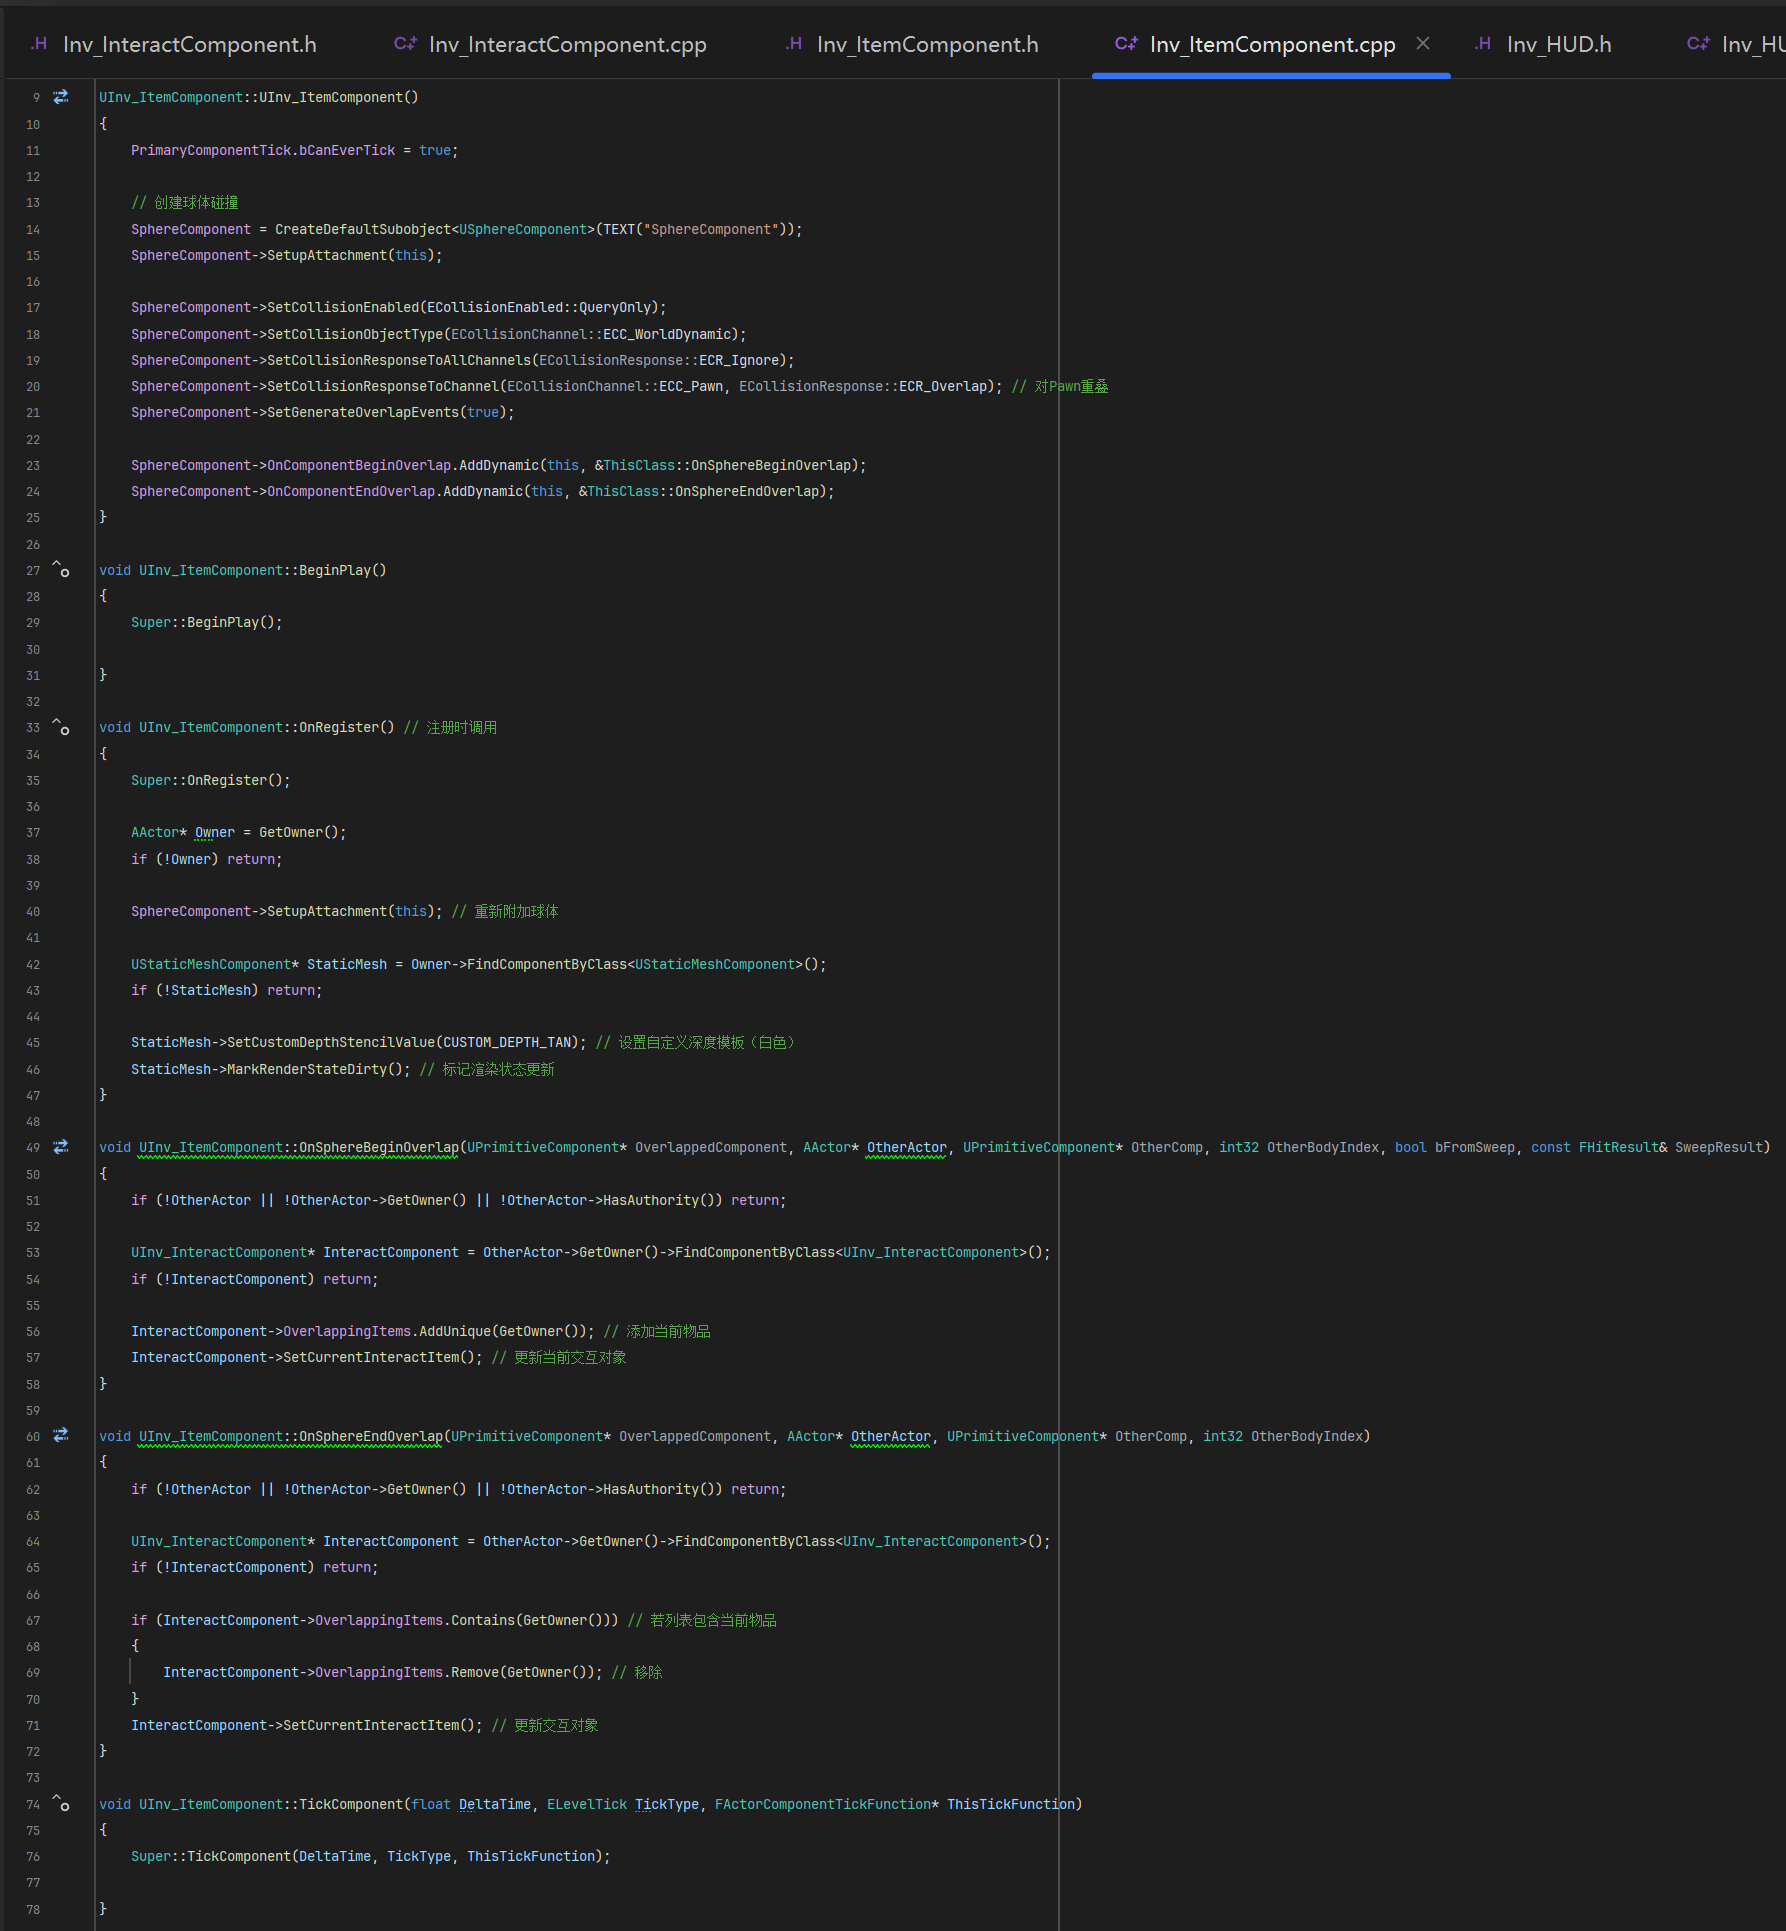Screen dimensions: 1786x1931
Task: Click "ECR_Overlap" on line 20
Action: pyautogui.click(x=943, y=387)
